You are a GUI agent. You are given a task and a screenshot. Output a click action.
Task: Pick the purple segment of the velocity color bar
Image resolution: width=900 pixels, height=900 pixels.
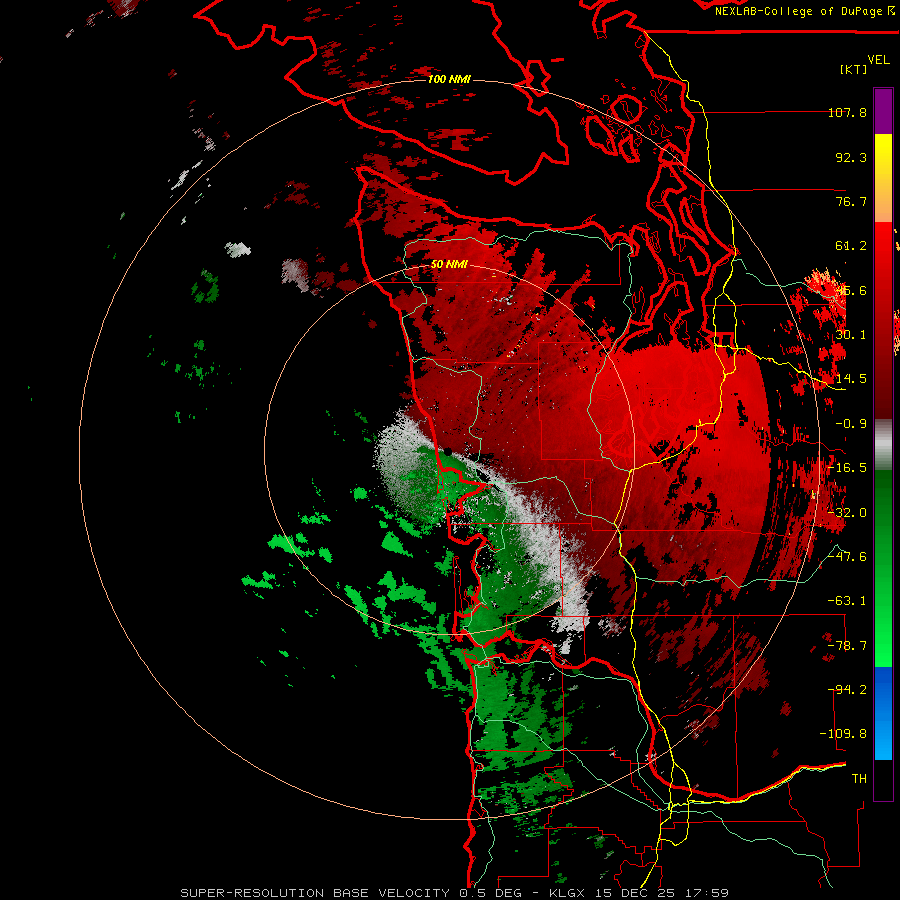click(x=883, y=111)
